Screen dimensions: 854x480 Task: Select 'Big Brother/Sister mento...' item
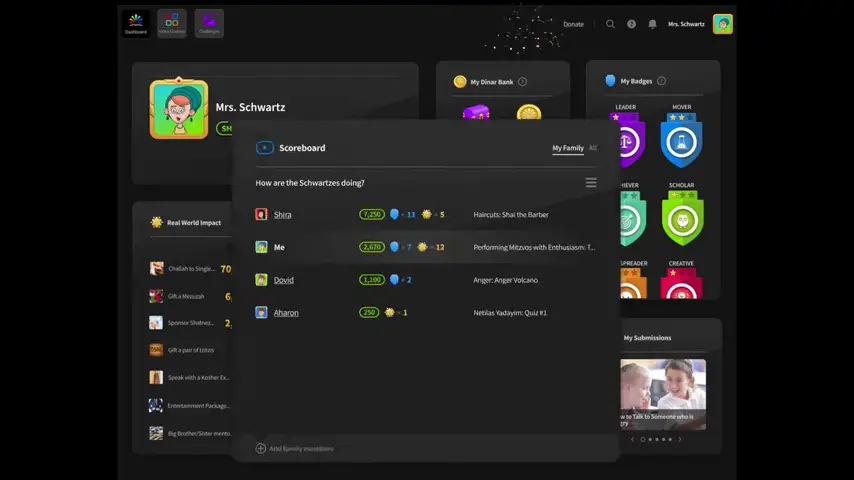(x=190, y=434)
